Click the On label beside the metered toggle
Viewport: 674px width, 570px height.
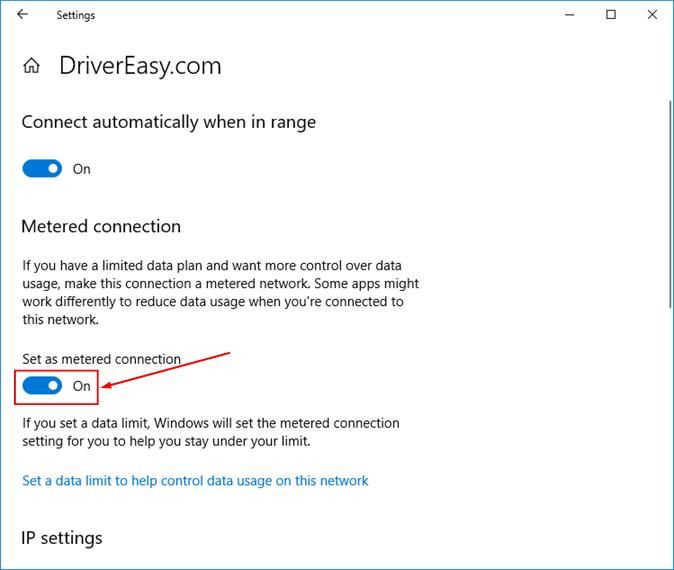coord(82,386)
